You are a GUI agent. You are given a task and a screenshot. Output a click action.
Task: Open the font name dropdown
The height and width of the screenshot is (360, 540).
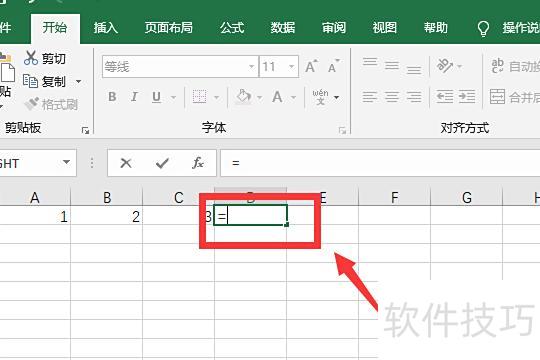252,66
